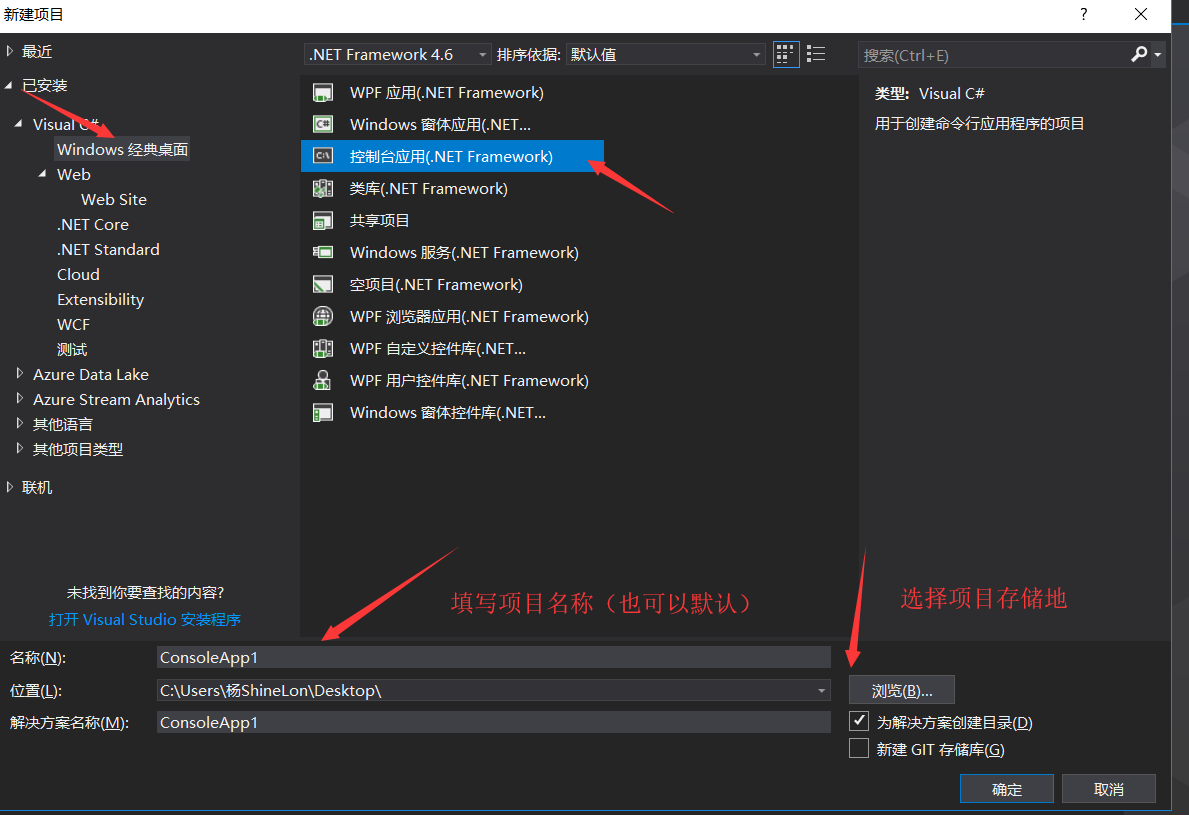
Task: Click the 名称 ConsoleApp1 input field
Action: [x=494, y=657]
